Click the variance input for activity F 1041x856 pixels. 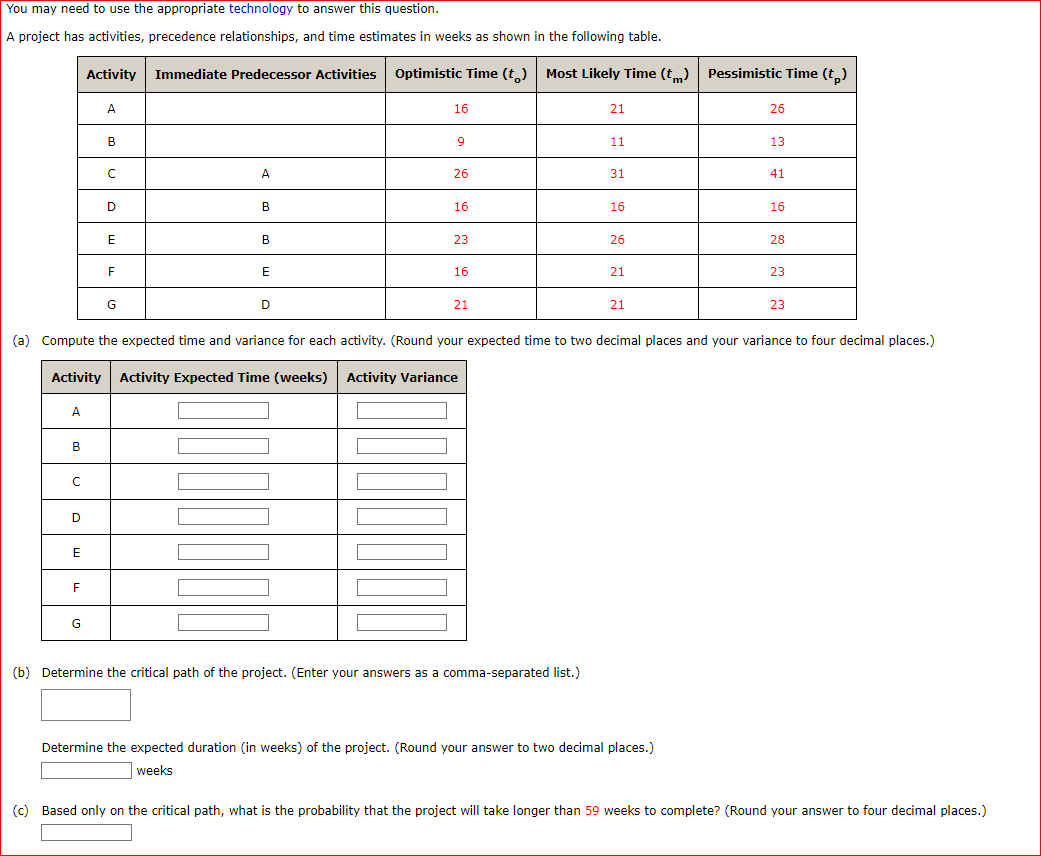[401, 586]
